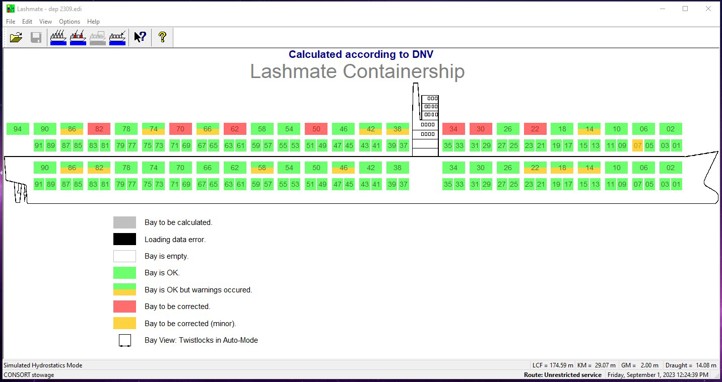This screenshot has width=722, height=382.
Task: Open a file with the folder icon
Action: [x=16, y=37]
